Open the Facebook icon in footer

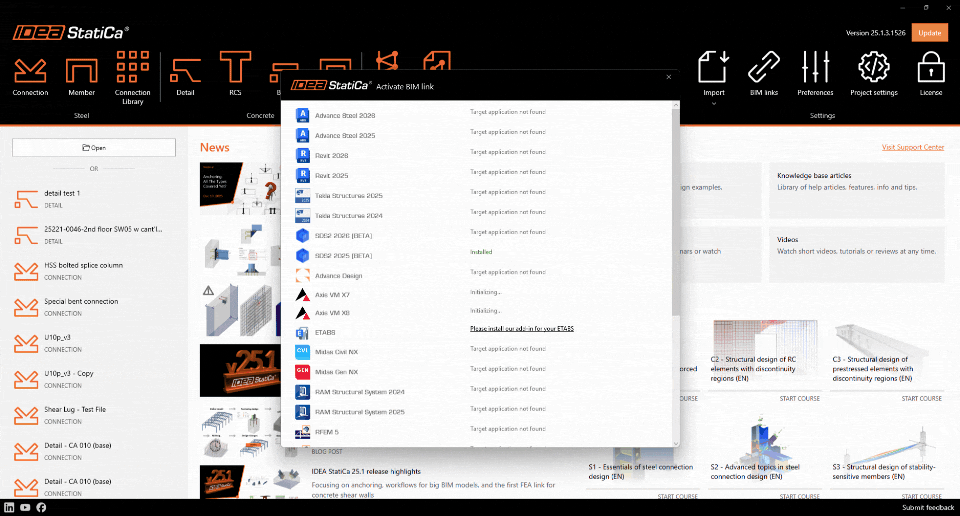click(x=41, y=507)
